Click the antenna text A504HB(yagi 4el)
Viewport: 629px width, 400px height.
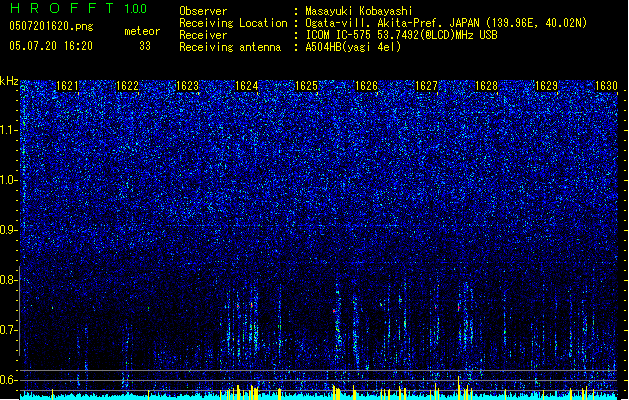pyautogui.click(x=353, y=47)
